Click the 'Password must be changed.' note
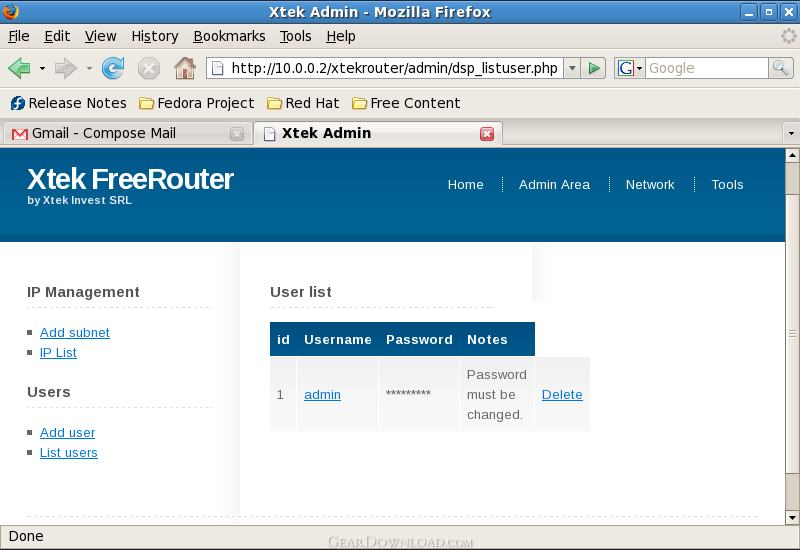The height and width of the screenshot is (550, 800). click(497, 394)
